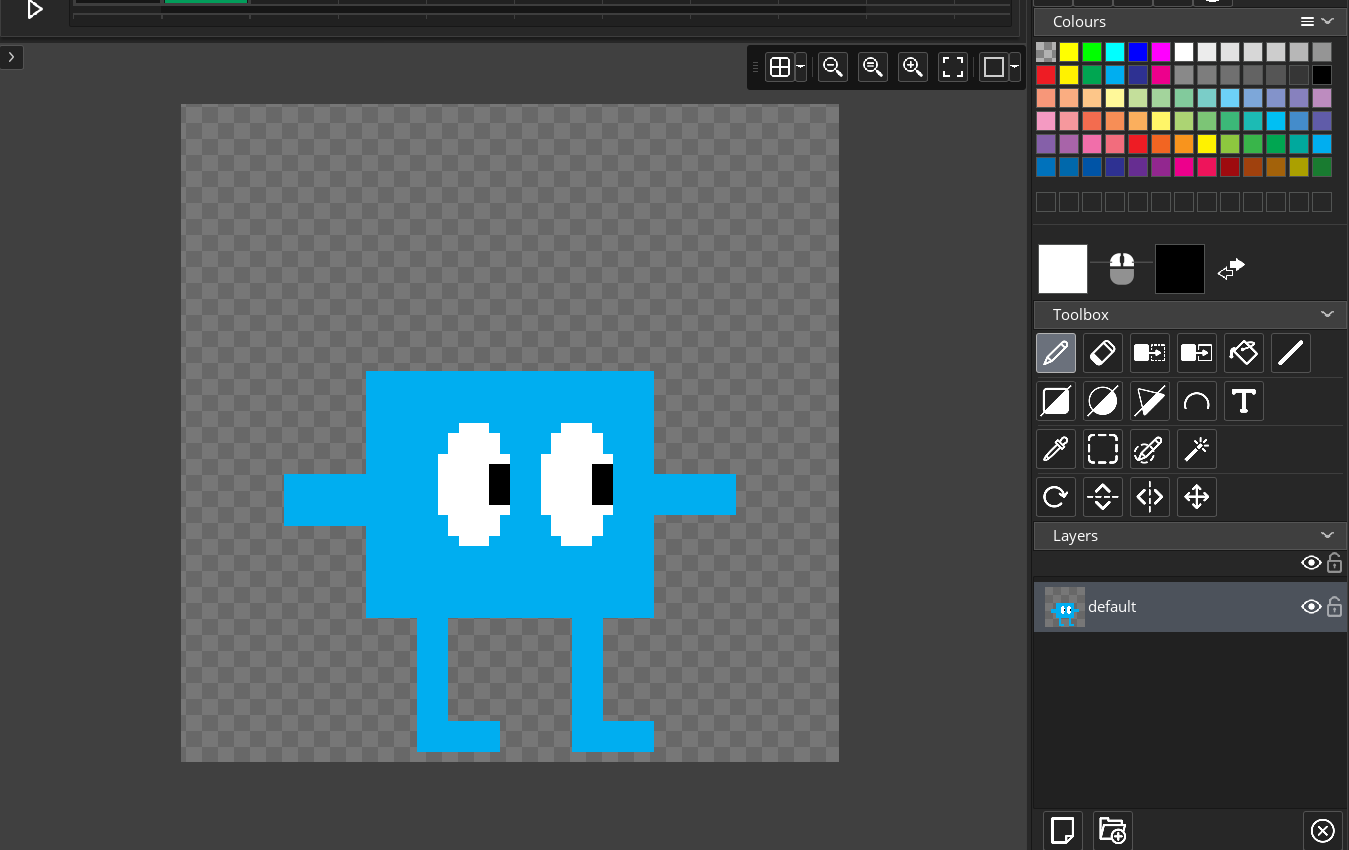Select the Magic Wand tool
1349x850 pixels.
tap(1197, 449)
